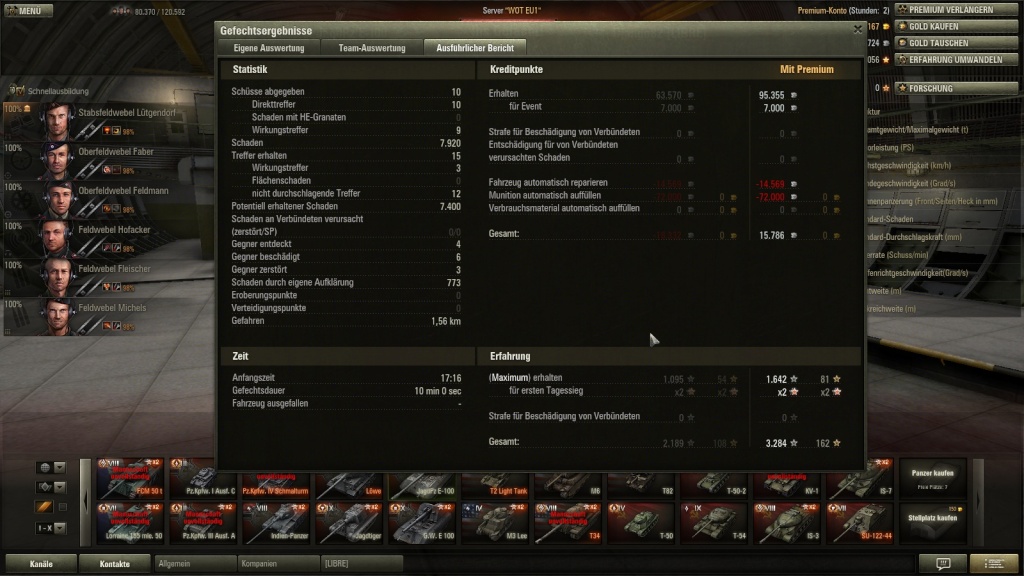The height and width of the screenshot is (576, 1024).
Task: Open Erfahrung umwandeln
Action: pyautogui.click(x=955, y=59)
